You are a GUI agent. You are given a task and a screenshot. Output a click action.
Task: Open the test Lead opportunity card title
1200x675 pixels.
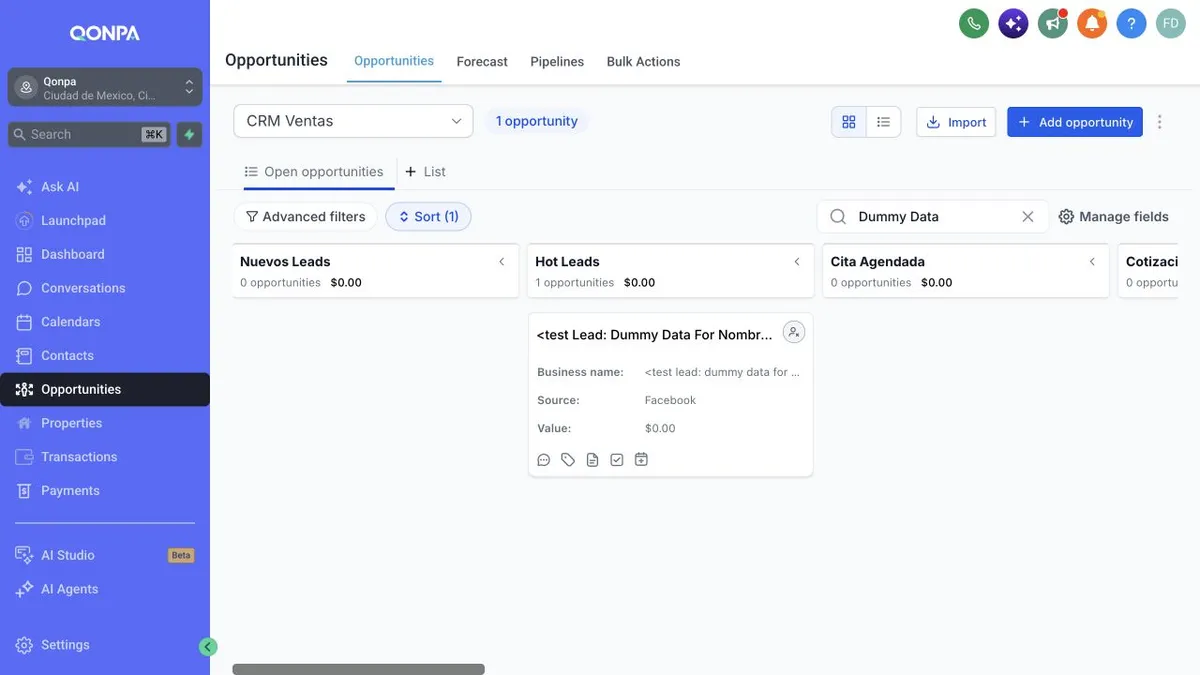tap(654, 335)
